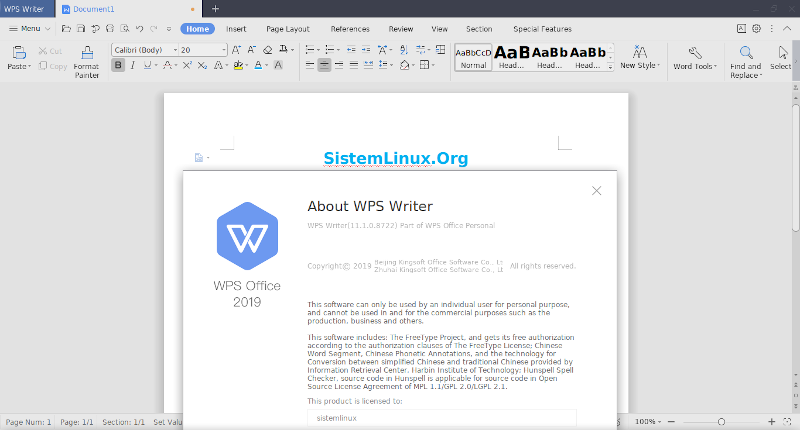Click the Decrease indent icon
Image resolution: width=800 pixels, height=430 pixels.
click(x=351, y=49)
